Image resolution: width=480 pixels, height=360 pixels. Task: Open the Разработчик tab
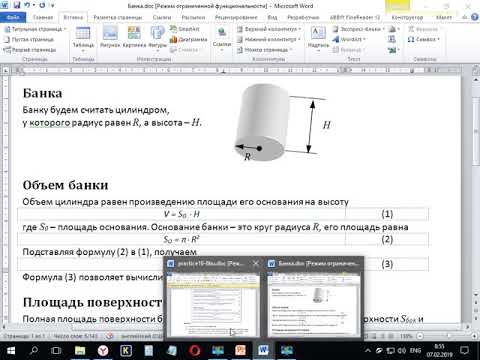303,17
